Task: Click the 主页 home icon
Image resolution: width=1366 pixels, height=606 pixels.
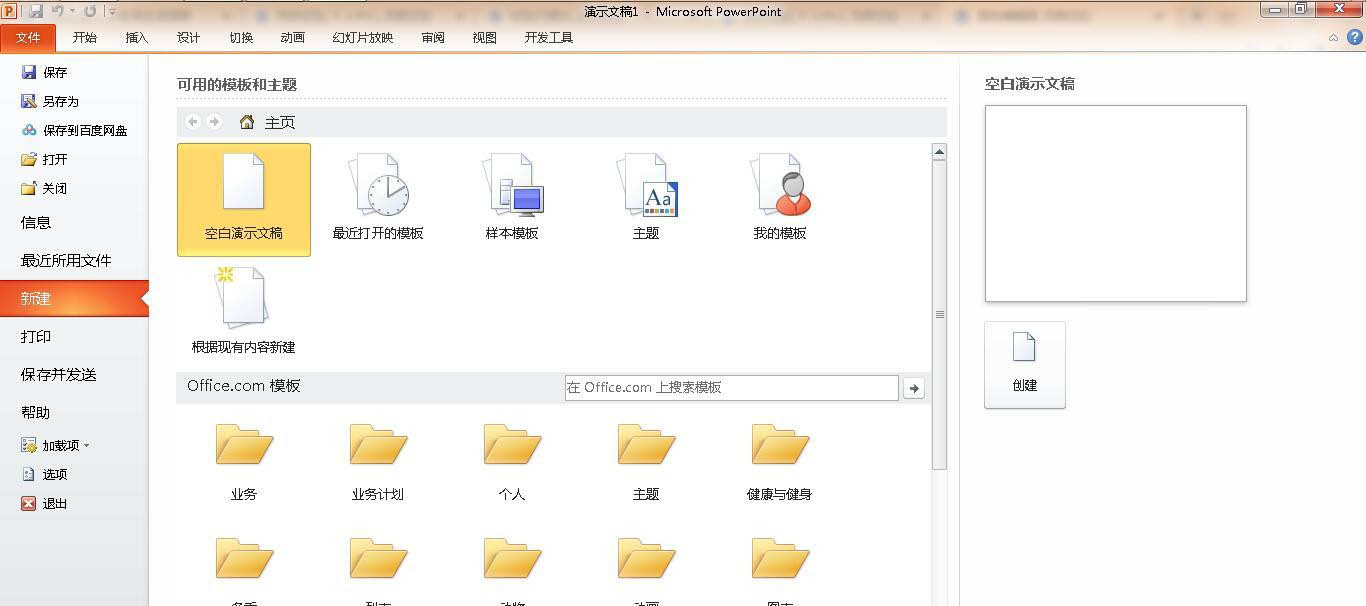Action: (247, 122)
